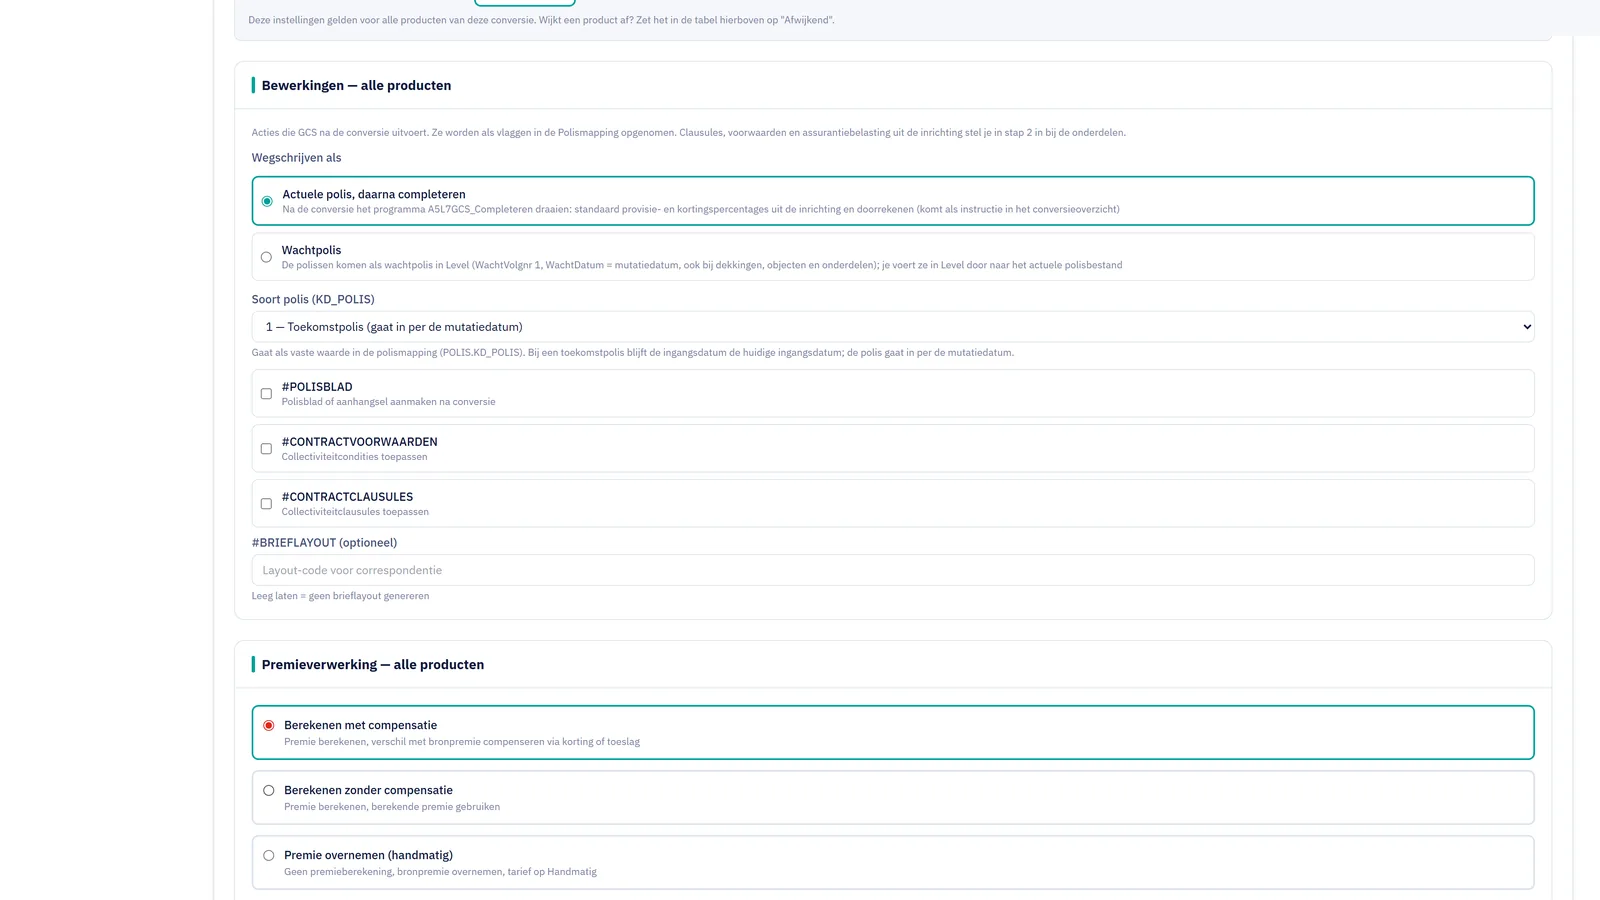Select 'Actuele polis, daarna completeren' radio option

[267, 201]
